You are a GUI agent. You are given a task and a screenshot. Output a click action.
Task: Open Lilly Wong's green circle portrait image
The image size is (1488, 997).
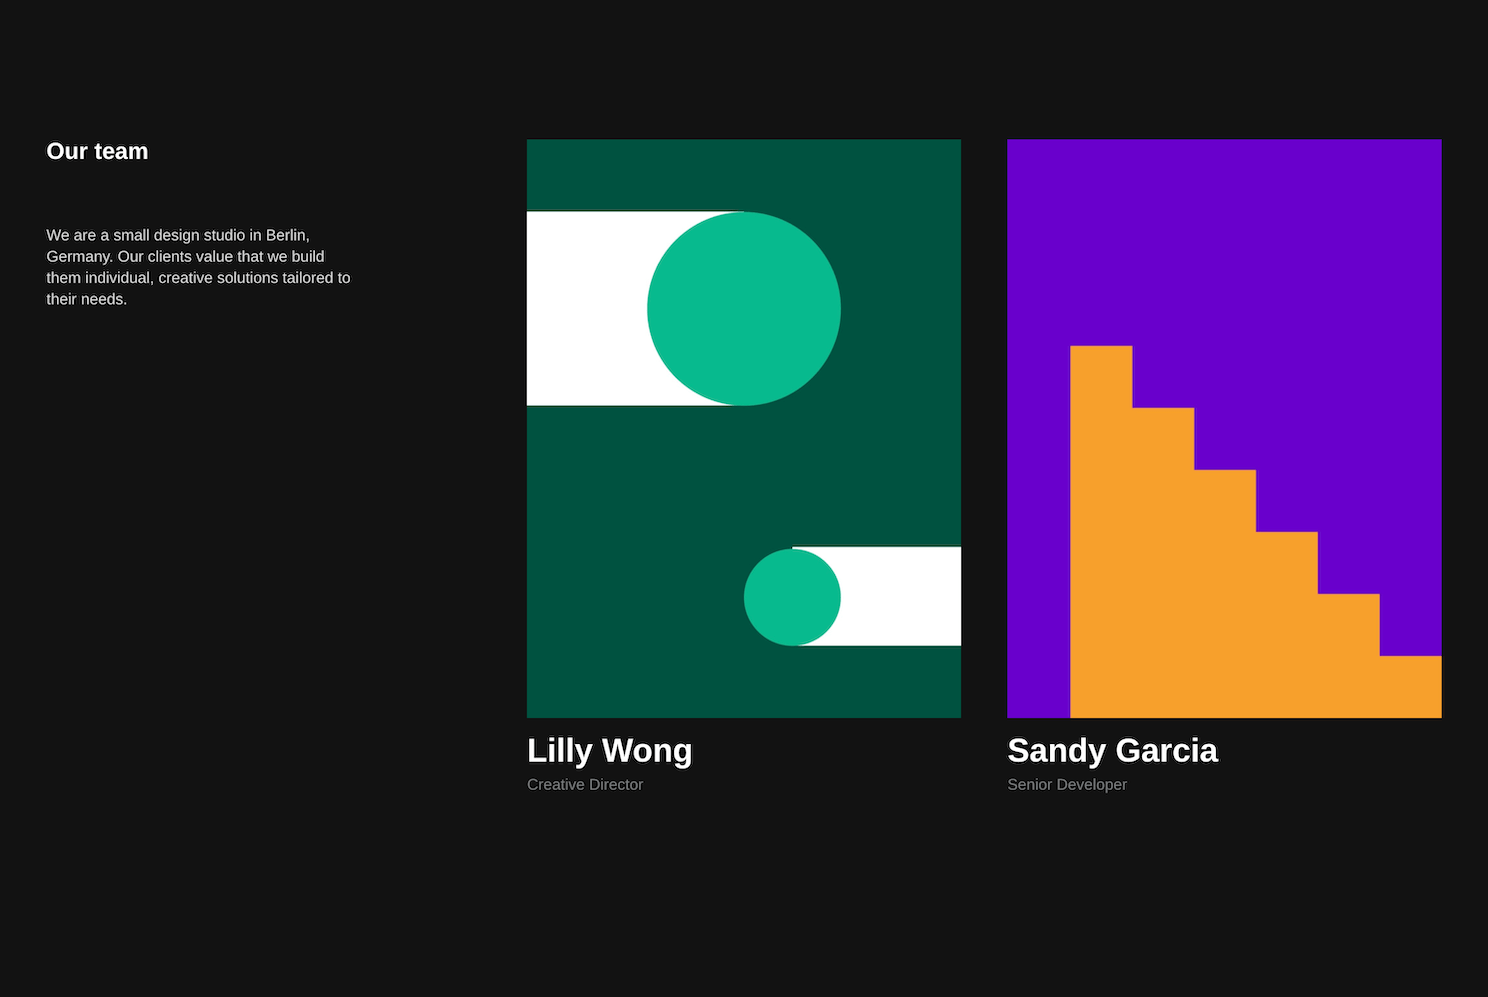coord(744,428)
